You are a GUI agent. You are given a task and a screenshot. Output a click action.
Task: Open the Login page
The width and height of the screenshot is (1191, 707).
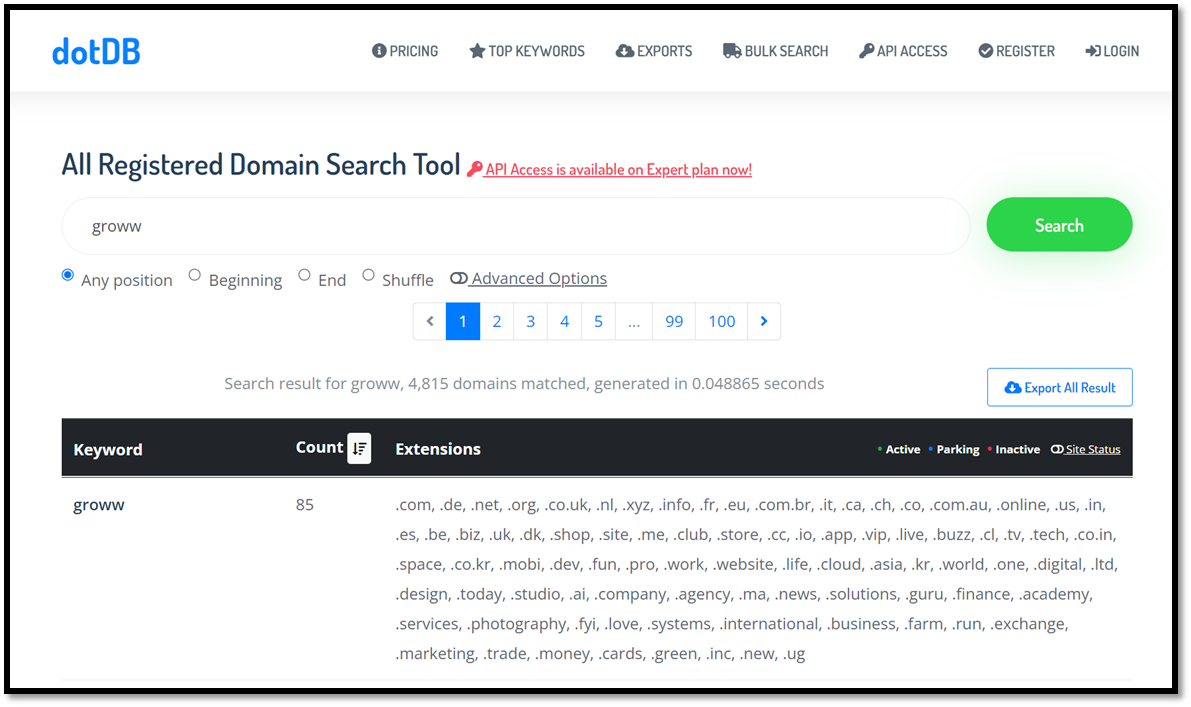click(1112, 51)
